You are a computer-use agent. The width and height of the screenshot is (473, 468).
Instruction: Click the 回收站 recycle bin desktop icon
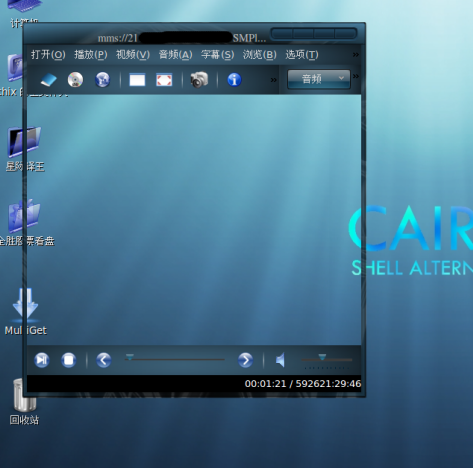click(24, 401)
